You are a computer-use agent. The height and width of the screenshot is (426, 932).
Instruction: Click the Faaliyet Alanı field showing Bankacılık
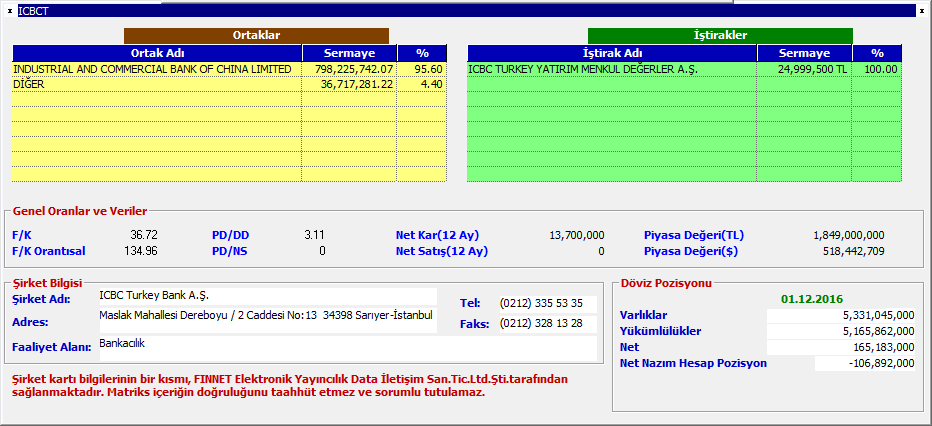[x=348, y=348]
